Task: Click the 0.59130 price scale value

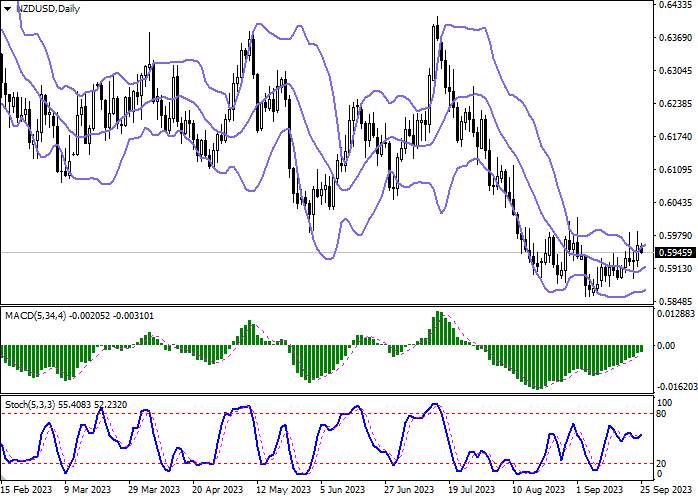Action: pos(675,268)
